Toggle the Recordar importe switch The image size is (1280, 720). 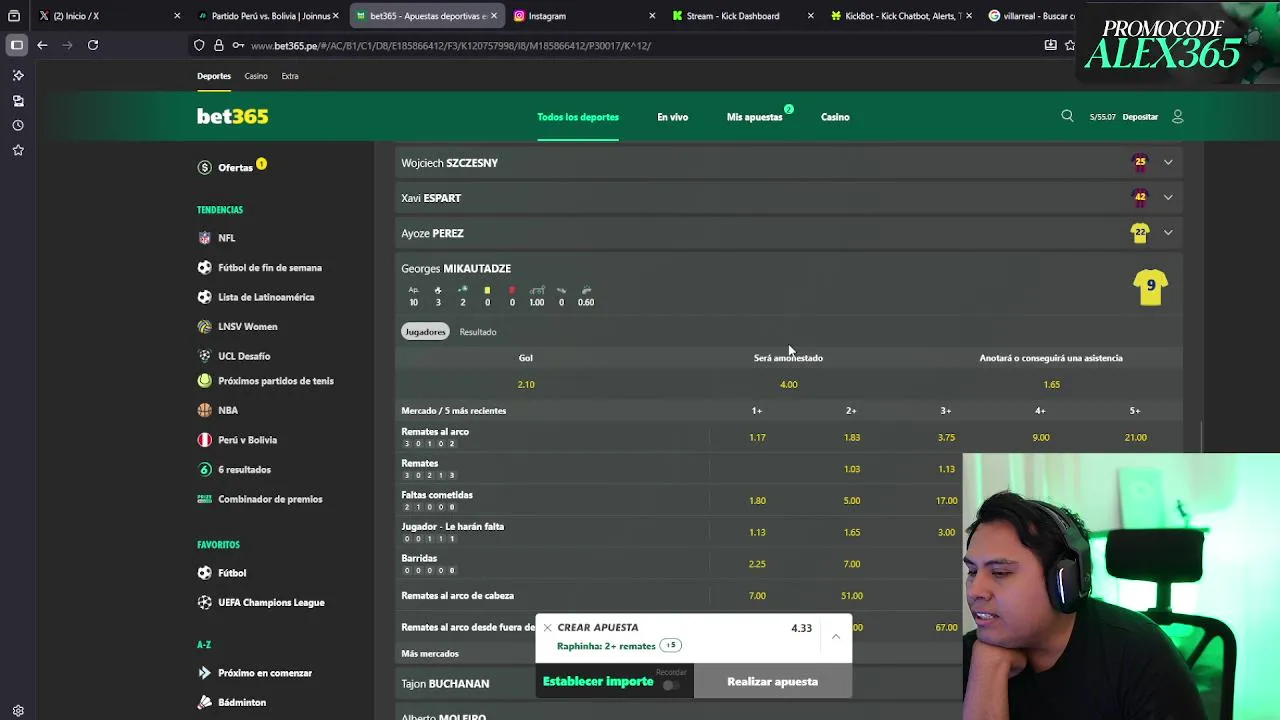pyautogui.click(x=671, y=685)
